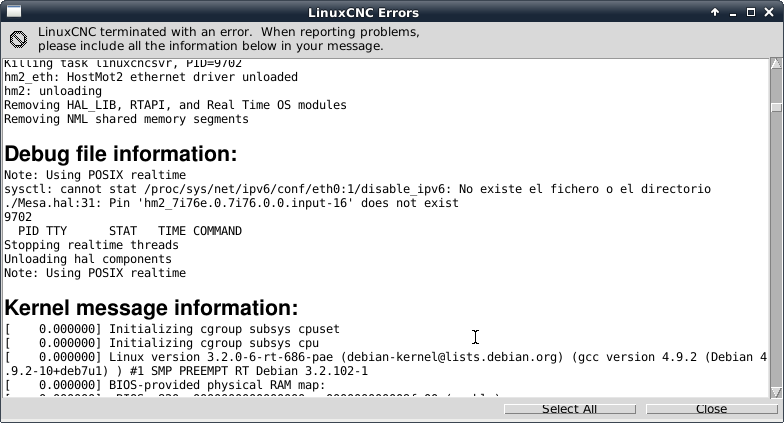This screenshot has width=784, height=423.
Task: Click the 'LinuxCNC Errors' window title
Action: point(364,12)
